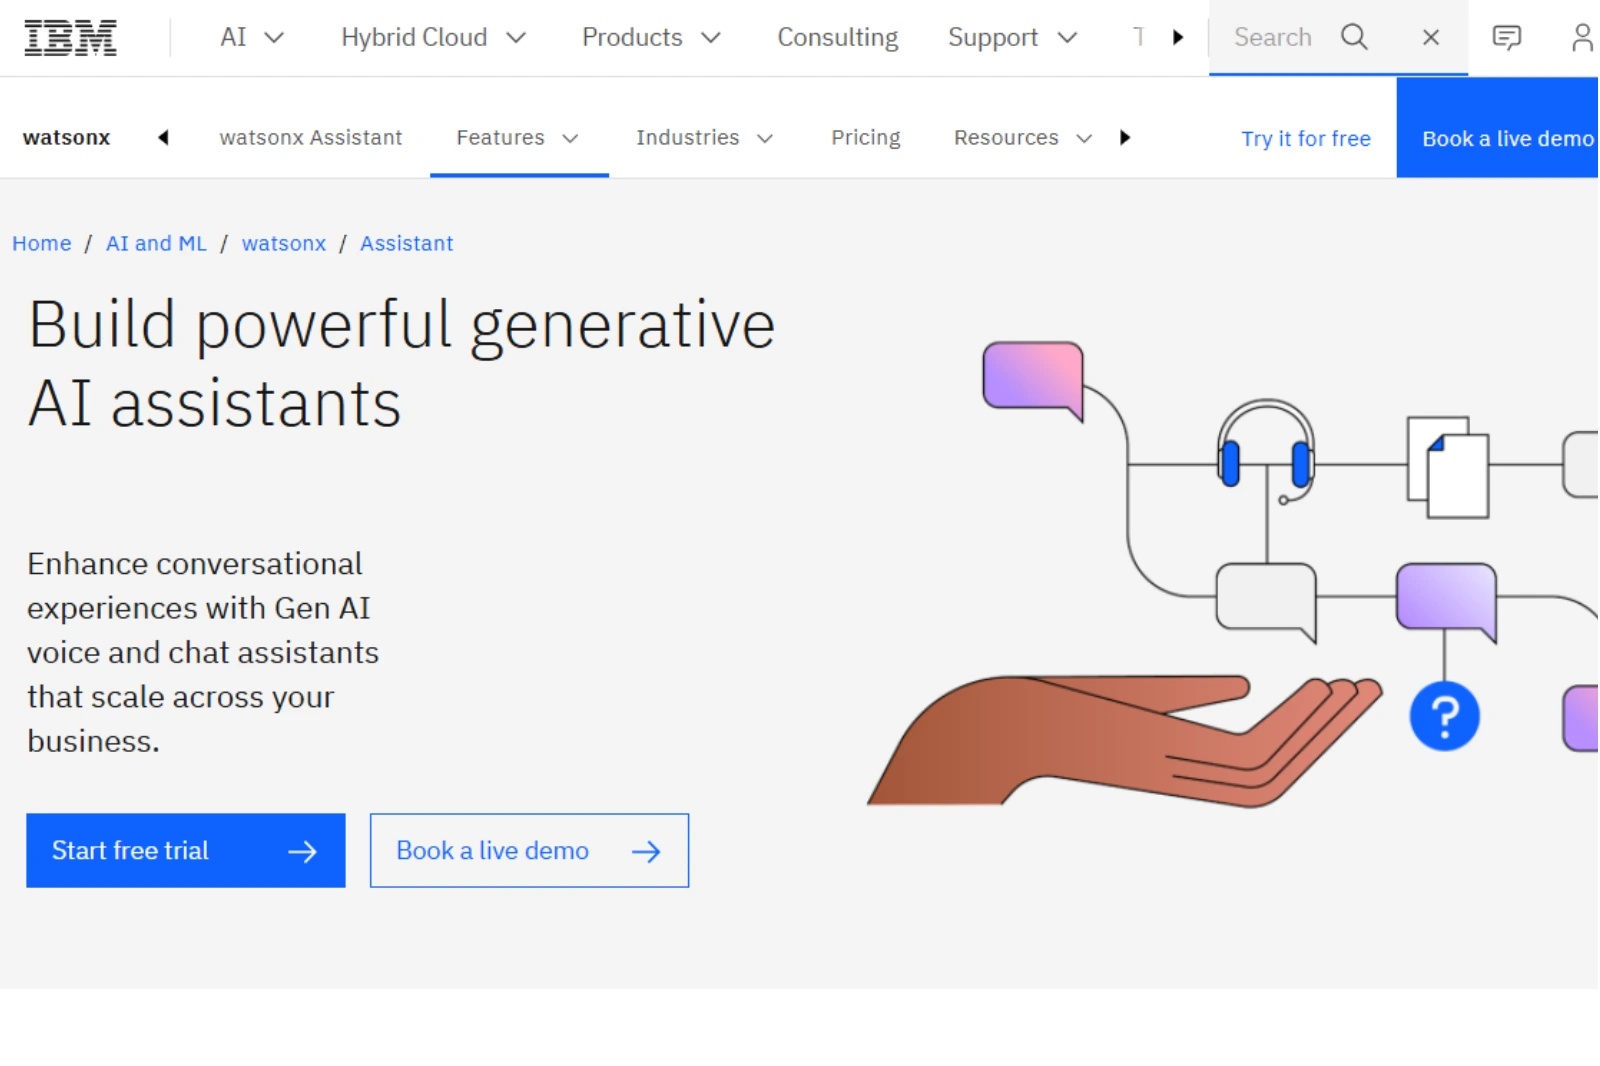Open the Resources dropdown
This screenshot has width=1600, height=1066.
1020,137
